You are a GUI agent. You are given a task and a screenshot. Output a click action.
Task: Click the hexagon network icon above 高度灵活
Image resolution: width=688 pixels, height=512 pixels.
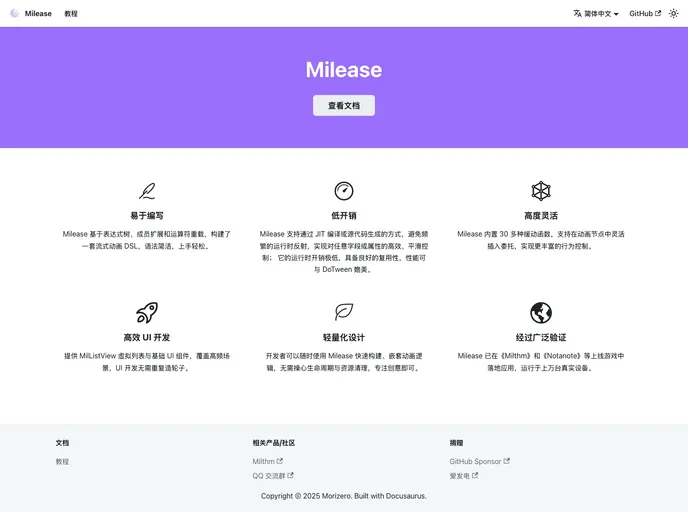[541, 191]
